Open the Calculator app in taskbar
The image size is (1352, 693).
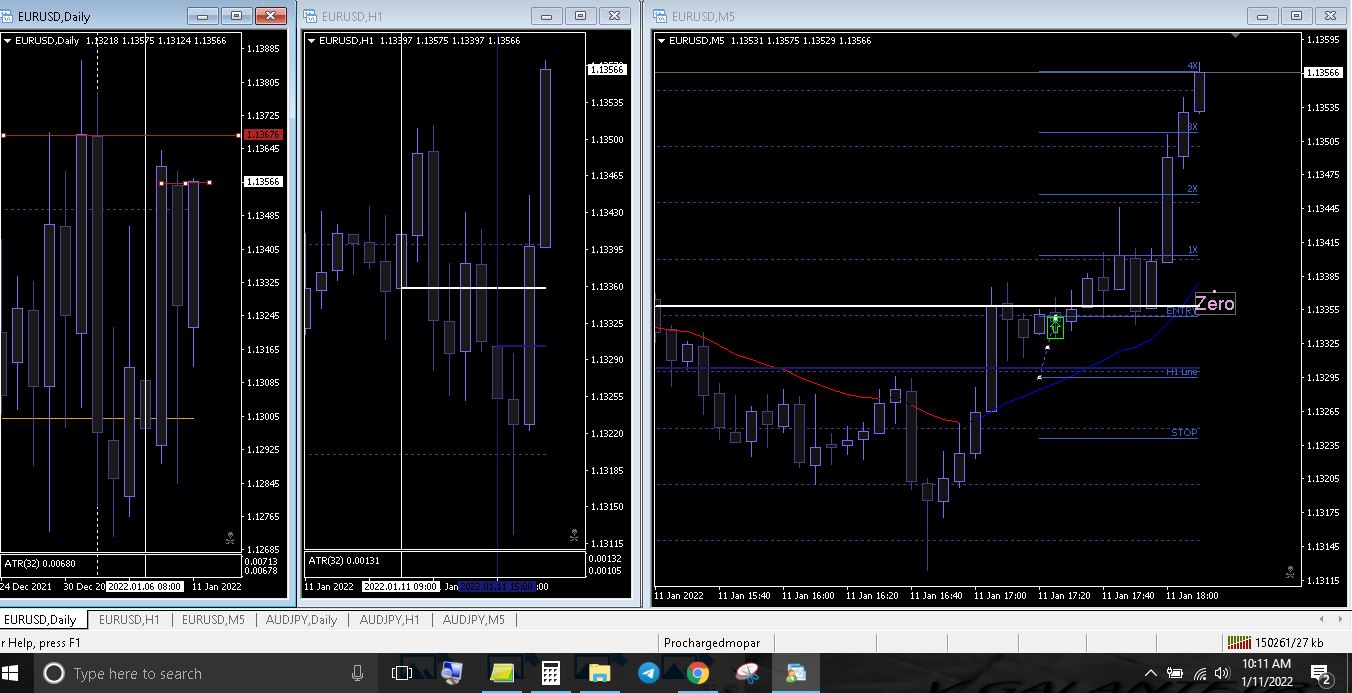pos(550,673)
